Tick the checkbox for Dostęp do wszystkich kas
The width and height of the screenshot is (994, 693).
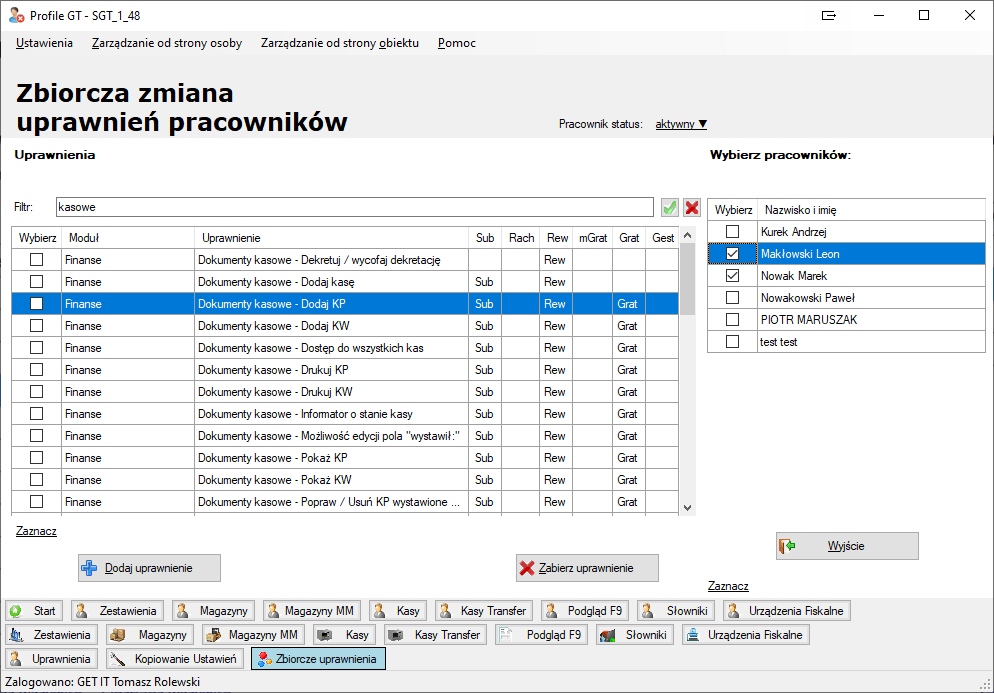(x=37, y=347)
